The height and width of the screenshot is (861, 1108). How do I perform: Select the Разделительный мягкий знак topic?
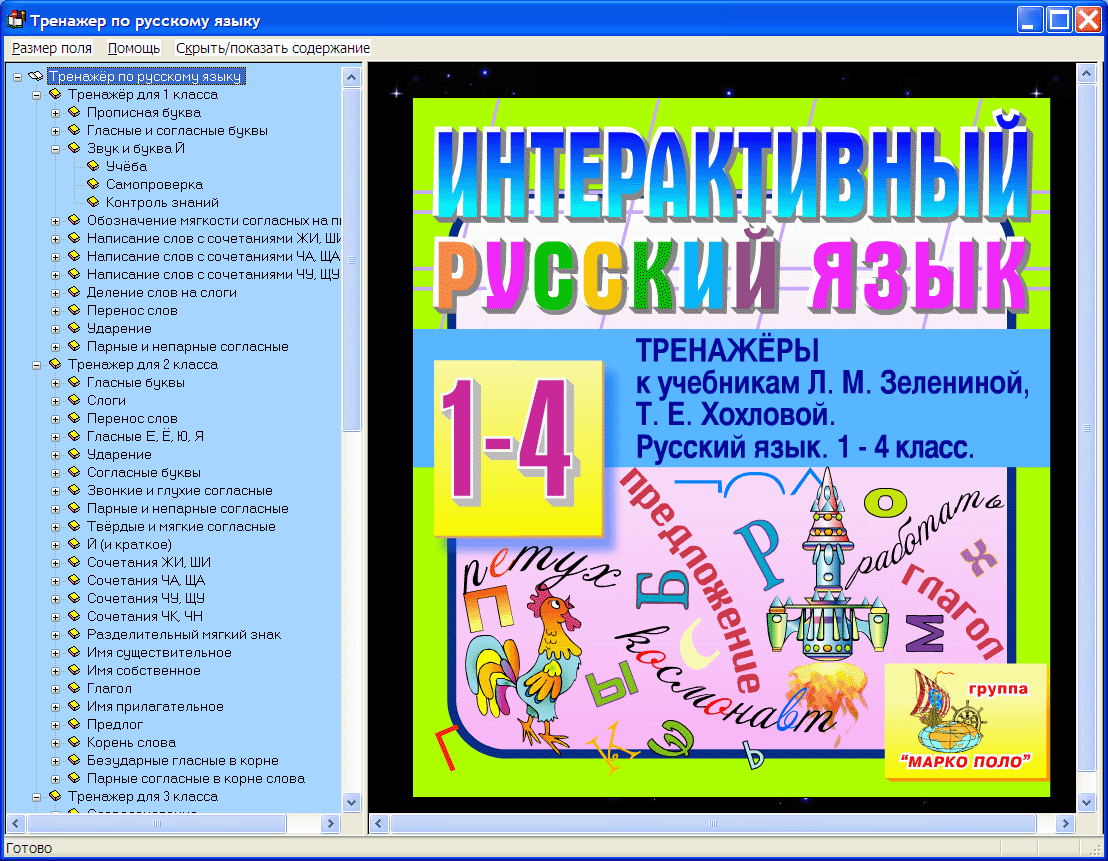(183, 635)
